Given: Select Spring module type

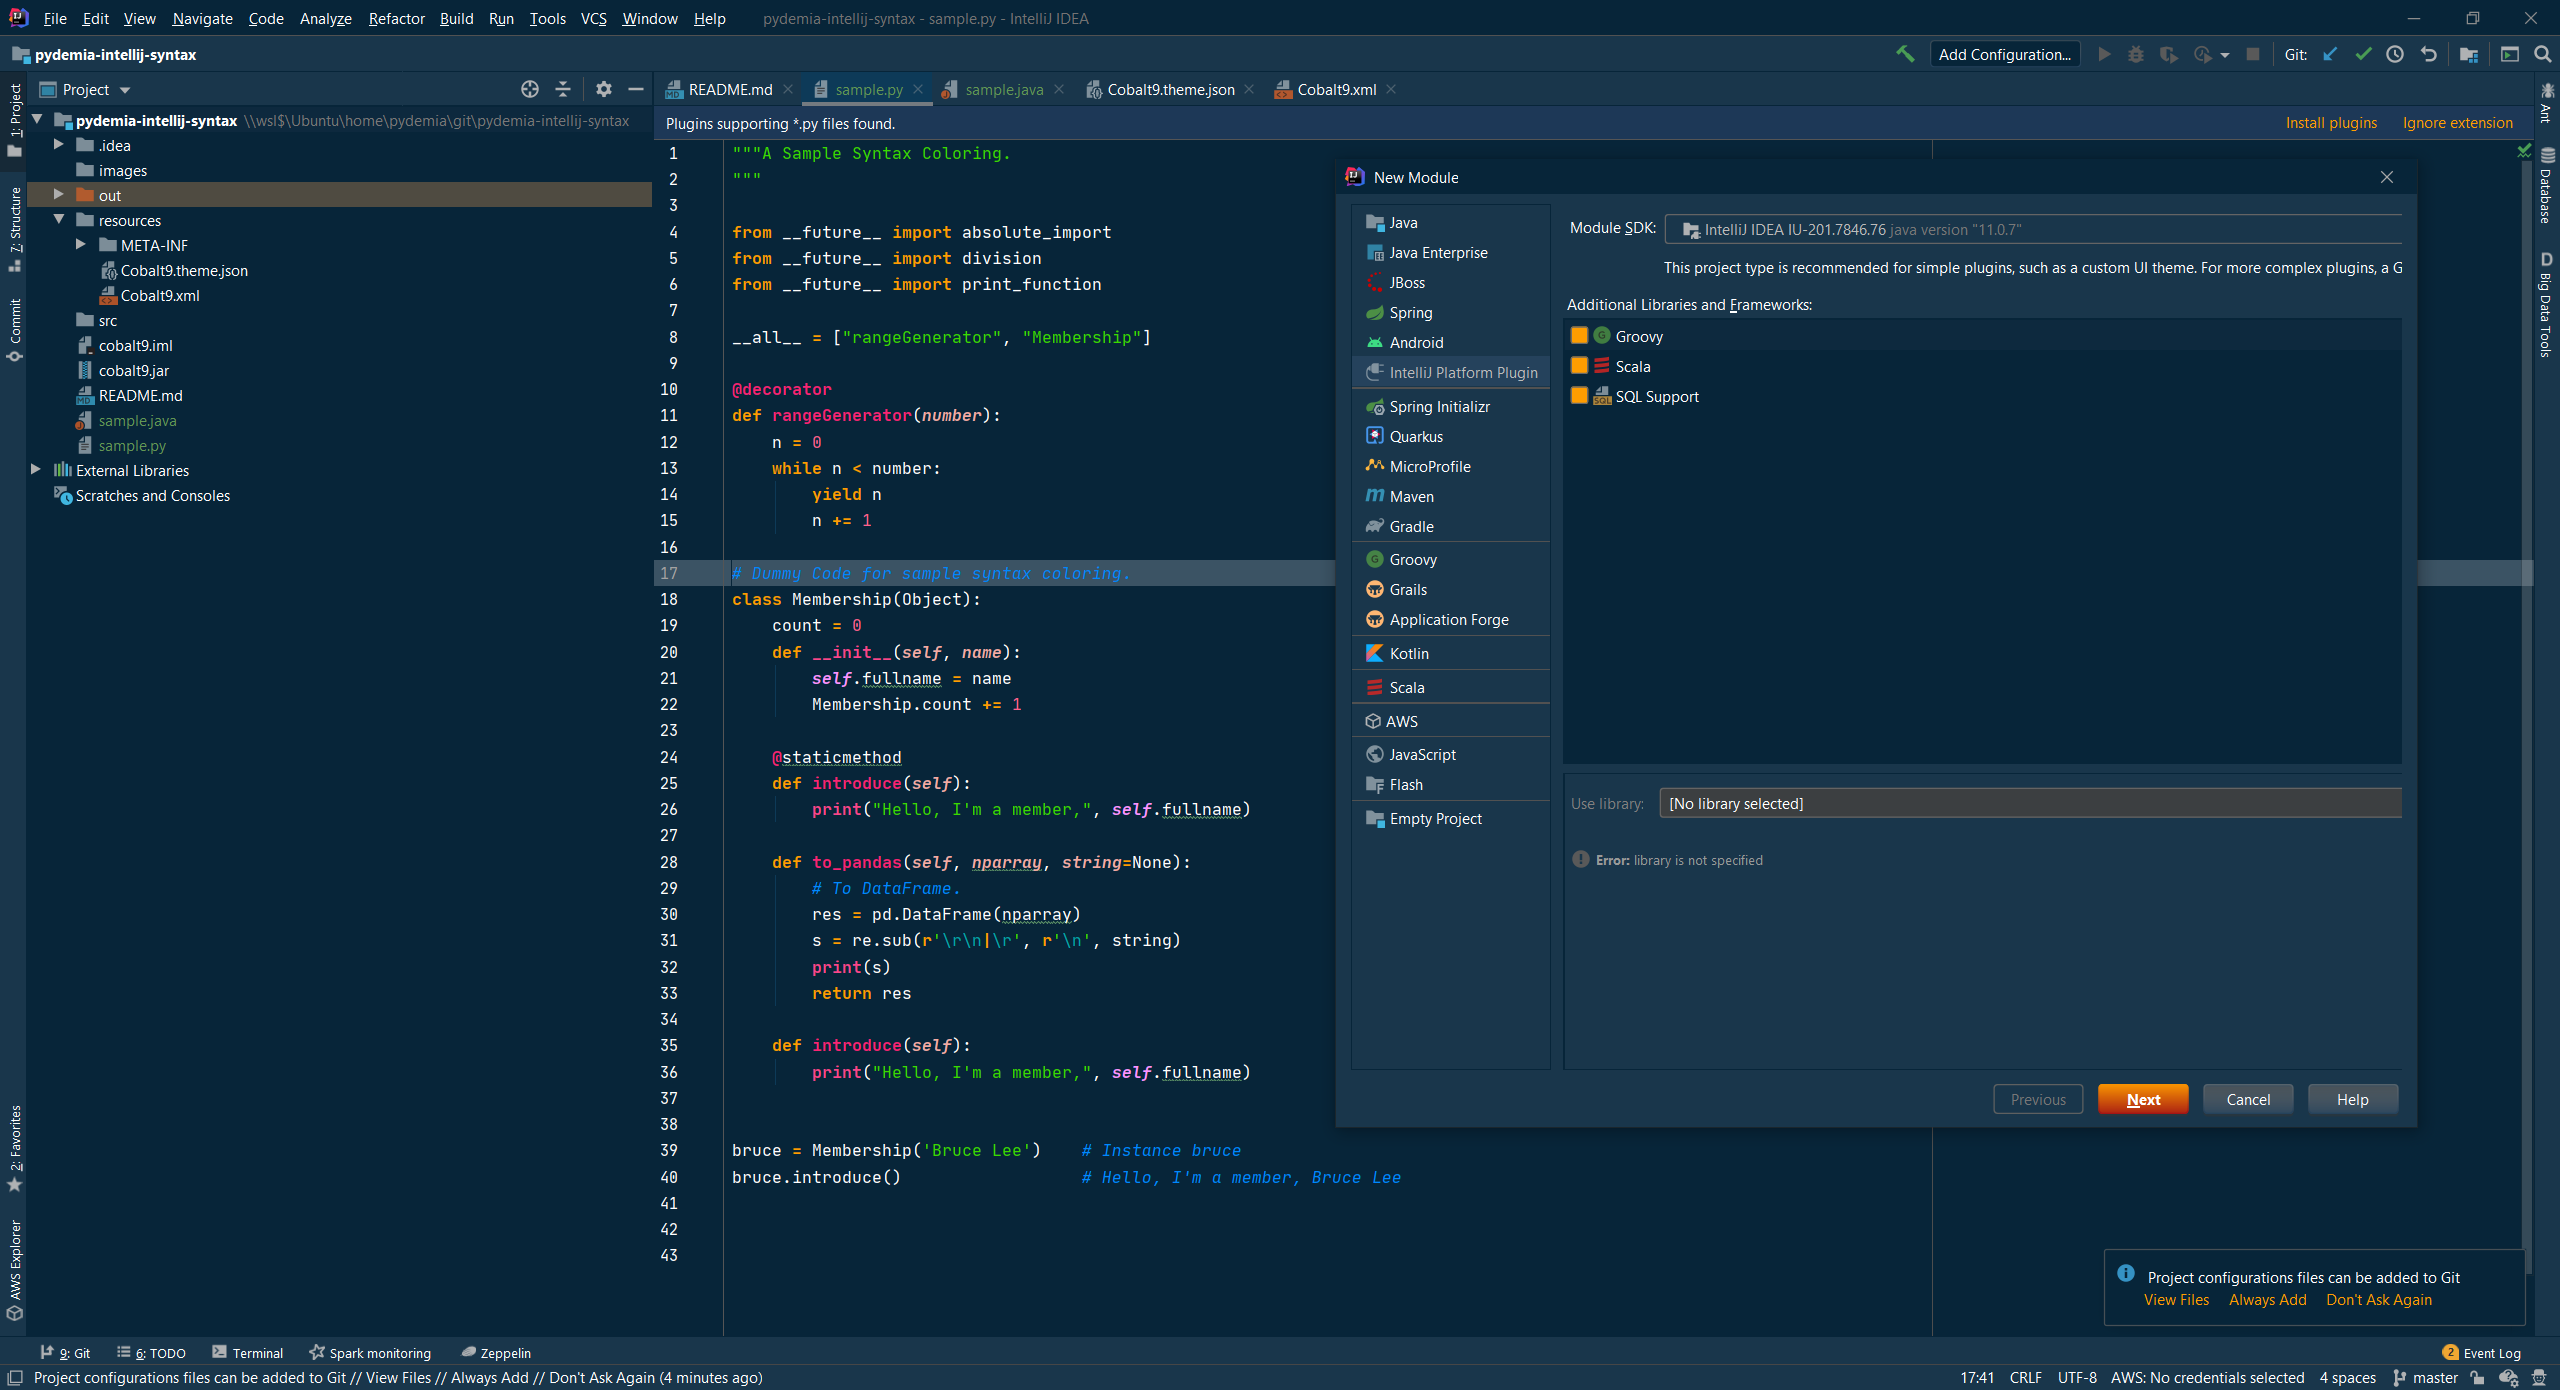Looking at the screenshot, I should [x=1450, y=313].
